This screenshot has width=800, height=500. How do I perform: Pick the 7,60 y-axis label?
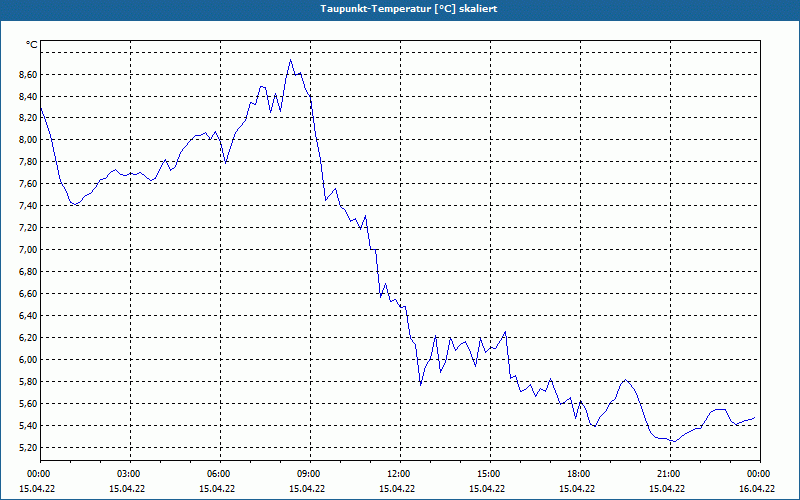[x=28, y=184]
